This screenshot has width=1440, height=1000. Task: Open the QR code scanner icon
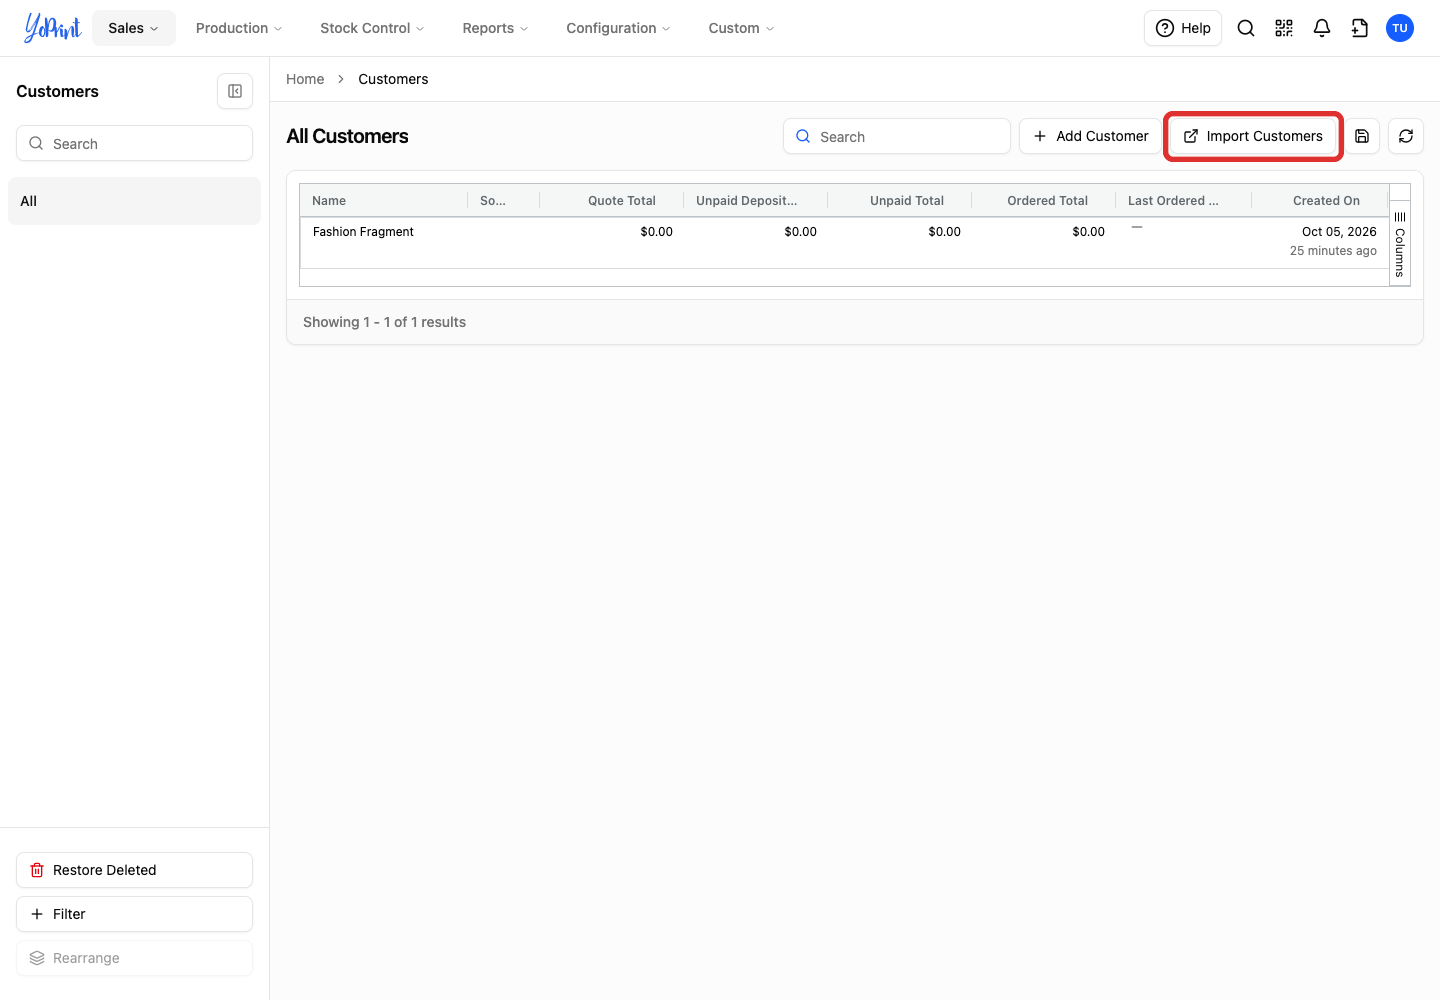[x=1284, y=28]
